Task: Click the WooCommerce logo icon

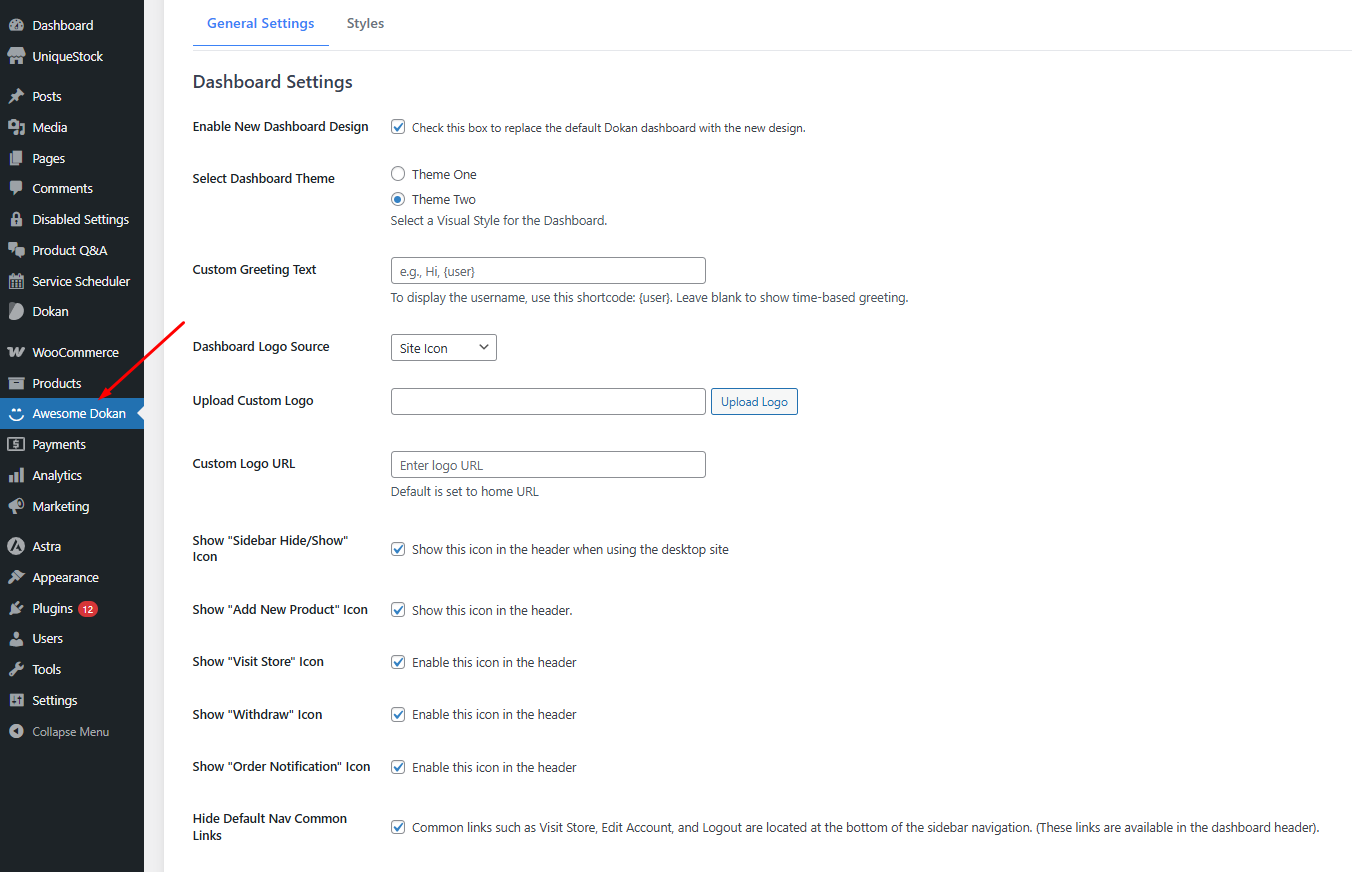Action: pyautogui.click(x=16, y=353)
